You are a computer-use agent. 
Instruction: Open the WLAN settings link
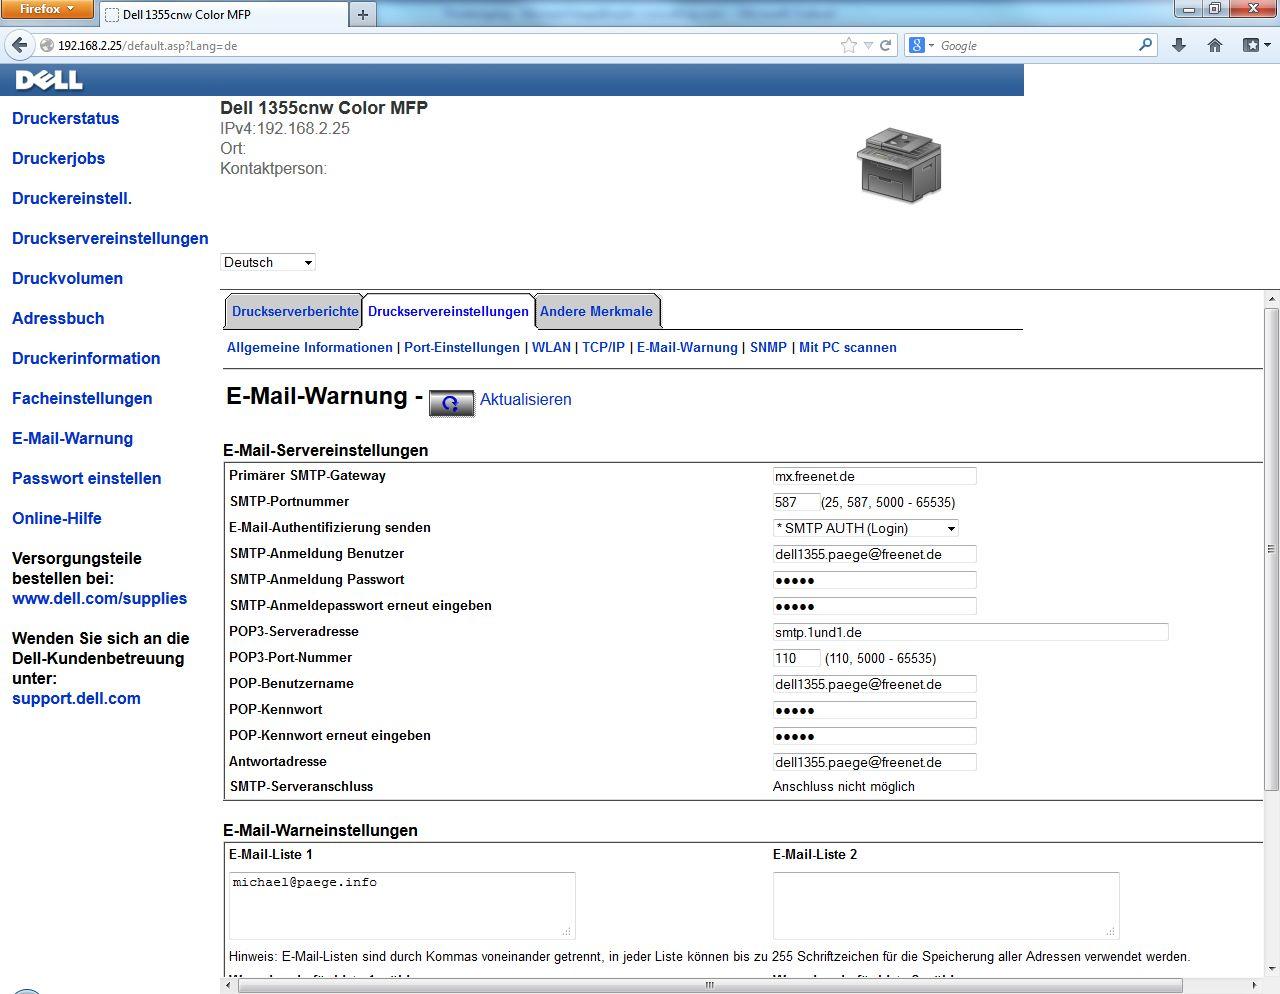pyautogui.click(x=551, y=347)
